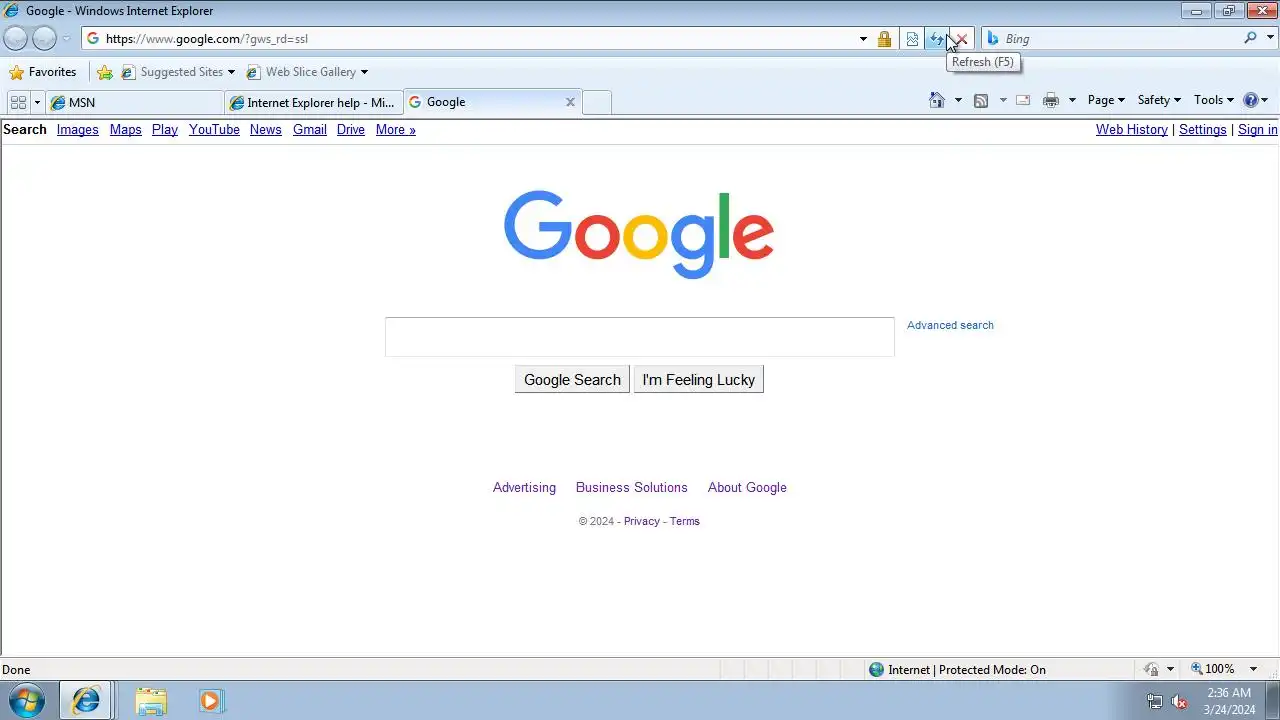Open the Tools menu

(x=1214, y=100)
